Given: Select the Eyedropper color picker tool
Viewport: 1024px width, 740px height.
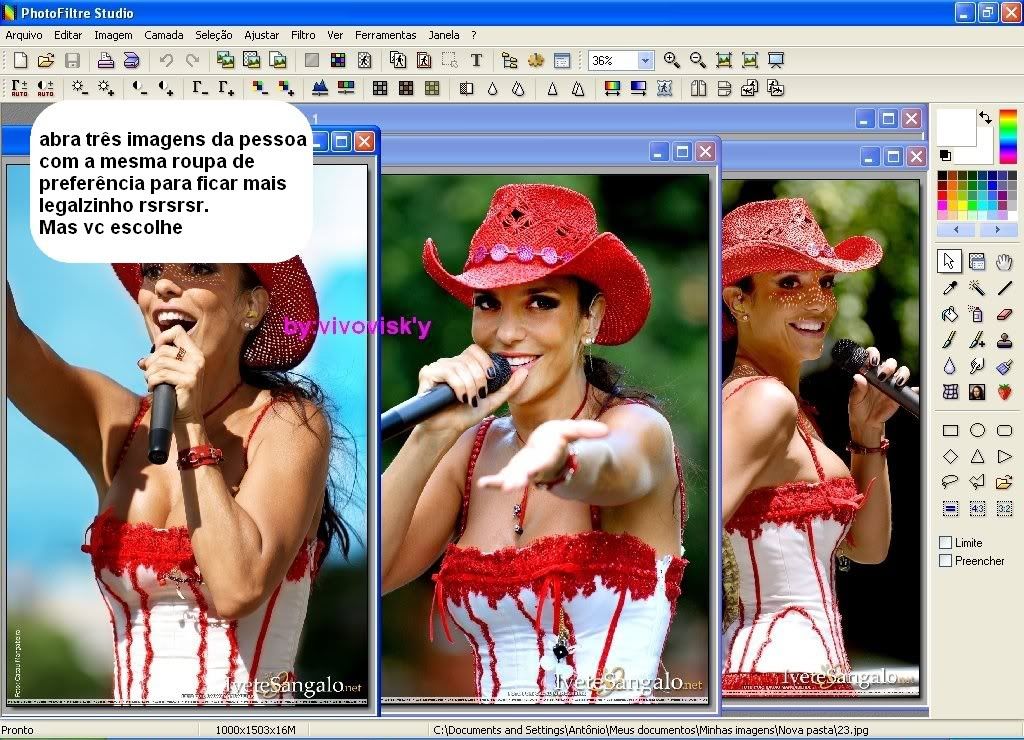Looking at the screenshot, I should (x=950, y=288).
